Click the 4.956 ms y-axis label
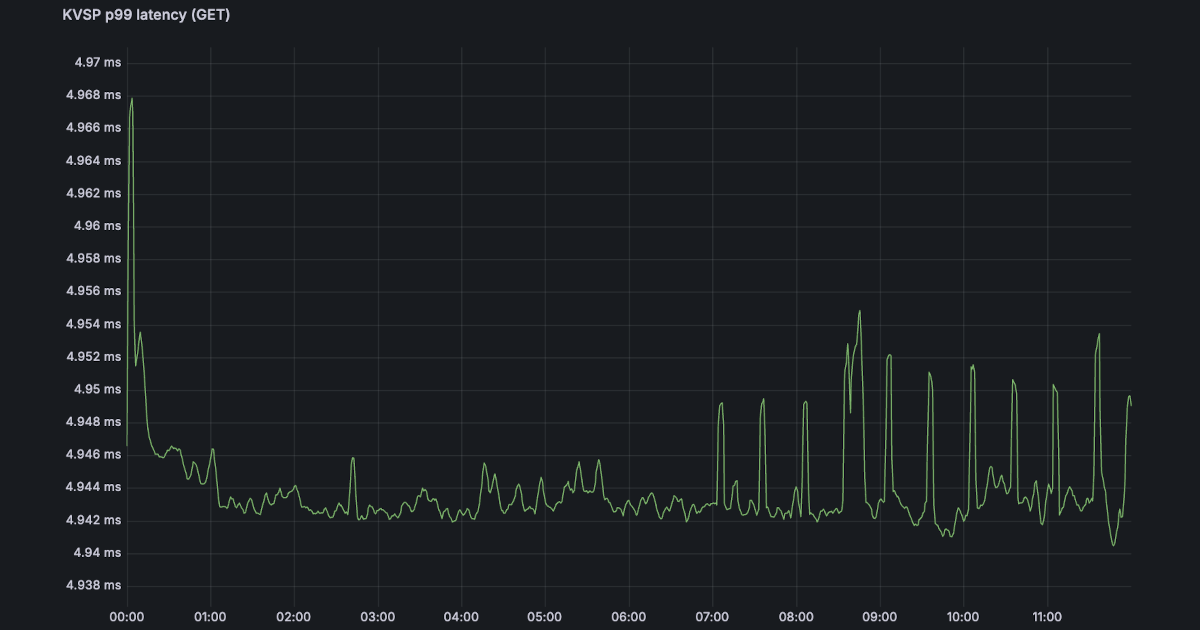Viewport: 1200px width, 630px height. tap(94, 291)
